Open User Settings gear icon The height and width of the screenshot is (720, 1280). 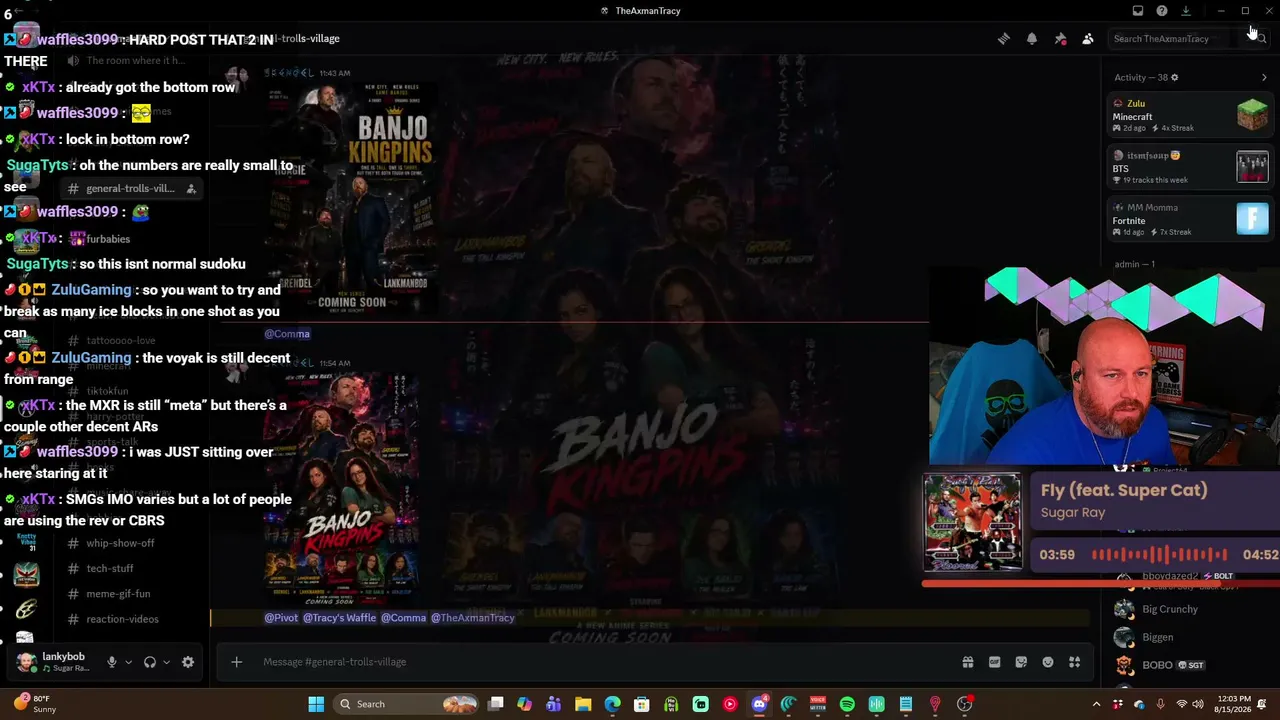188,662
